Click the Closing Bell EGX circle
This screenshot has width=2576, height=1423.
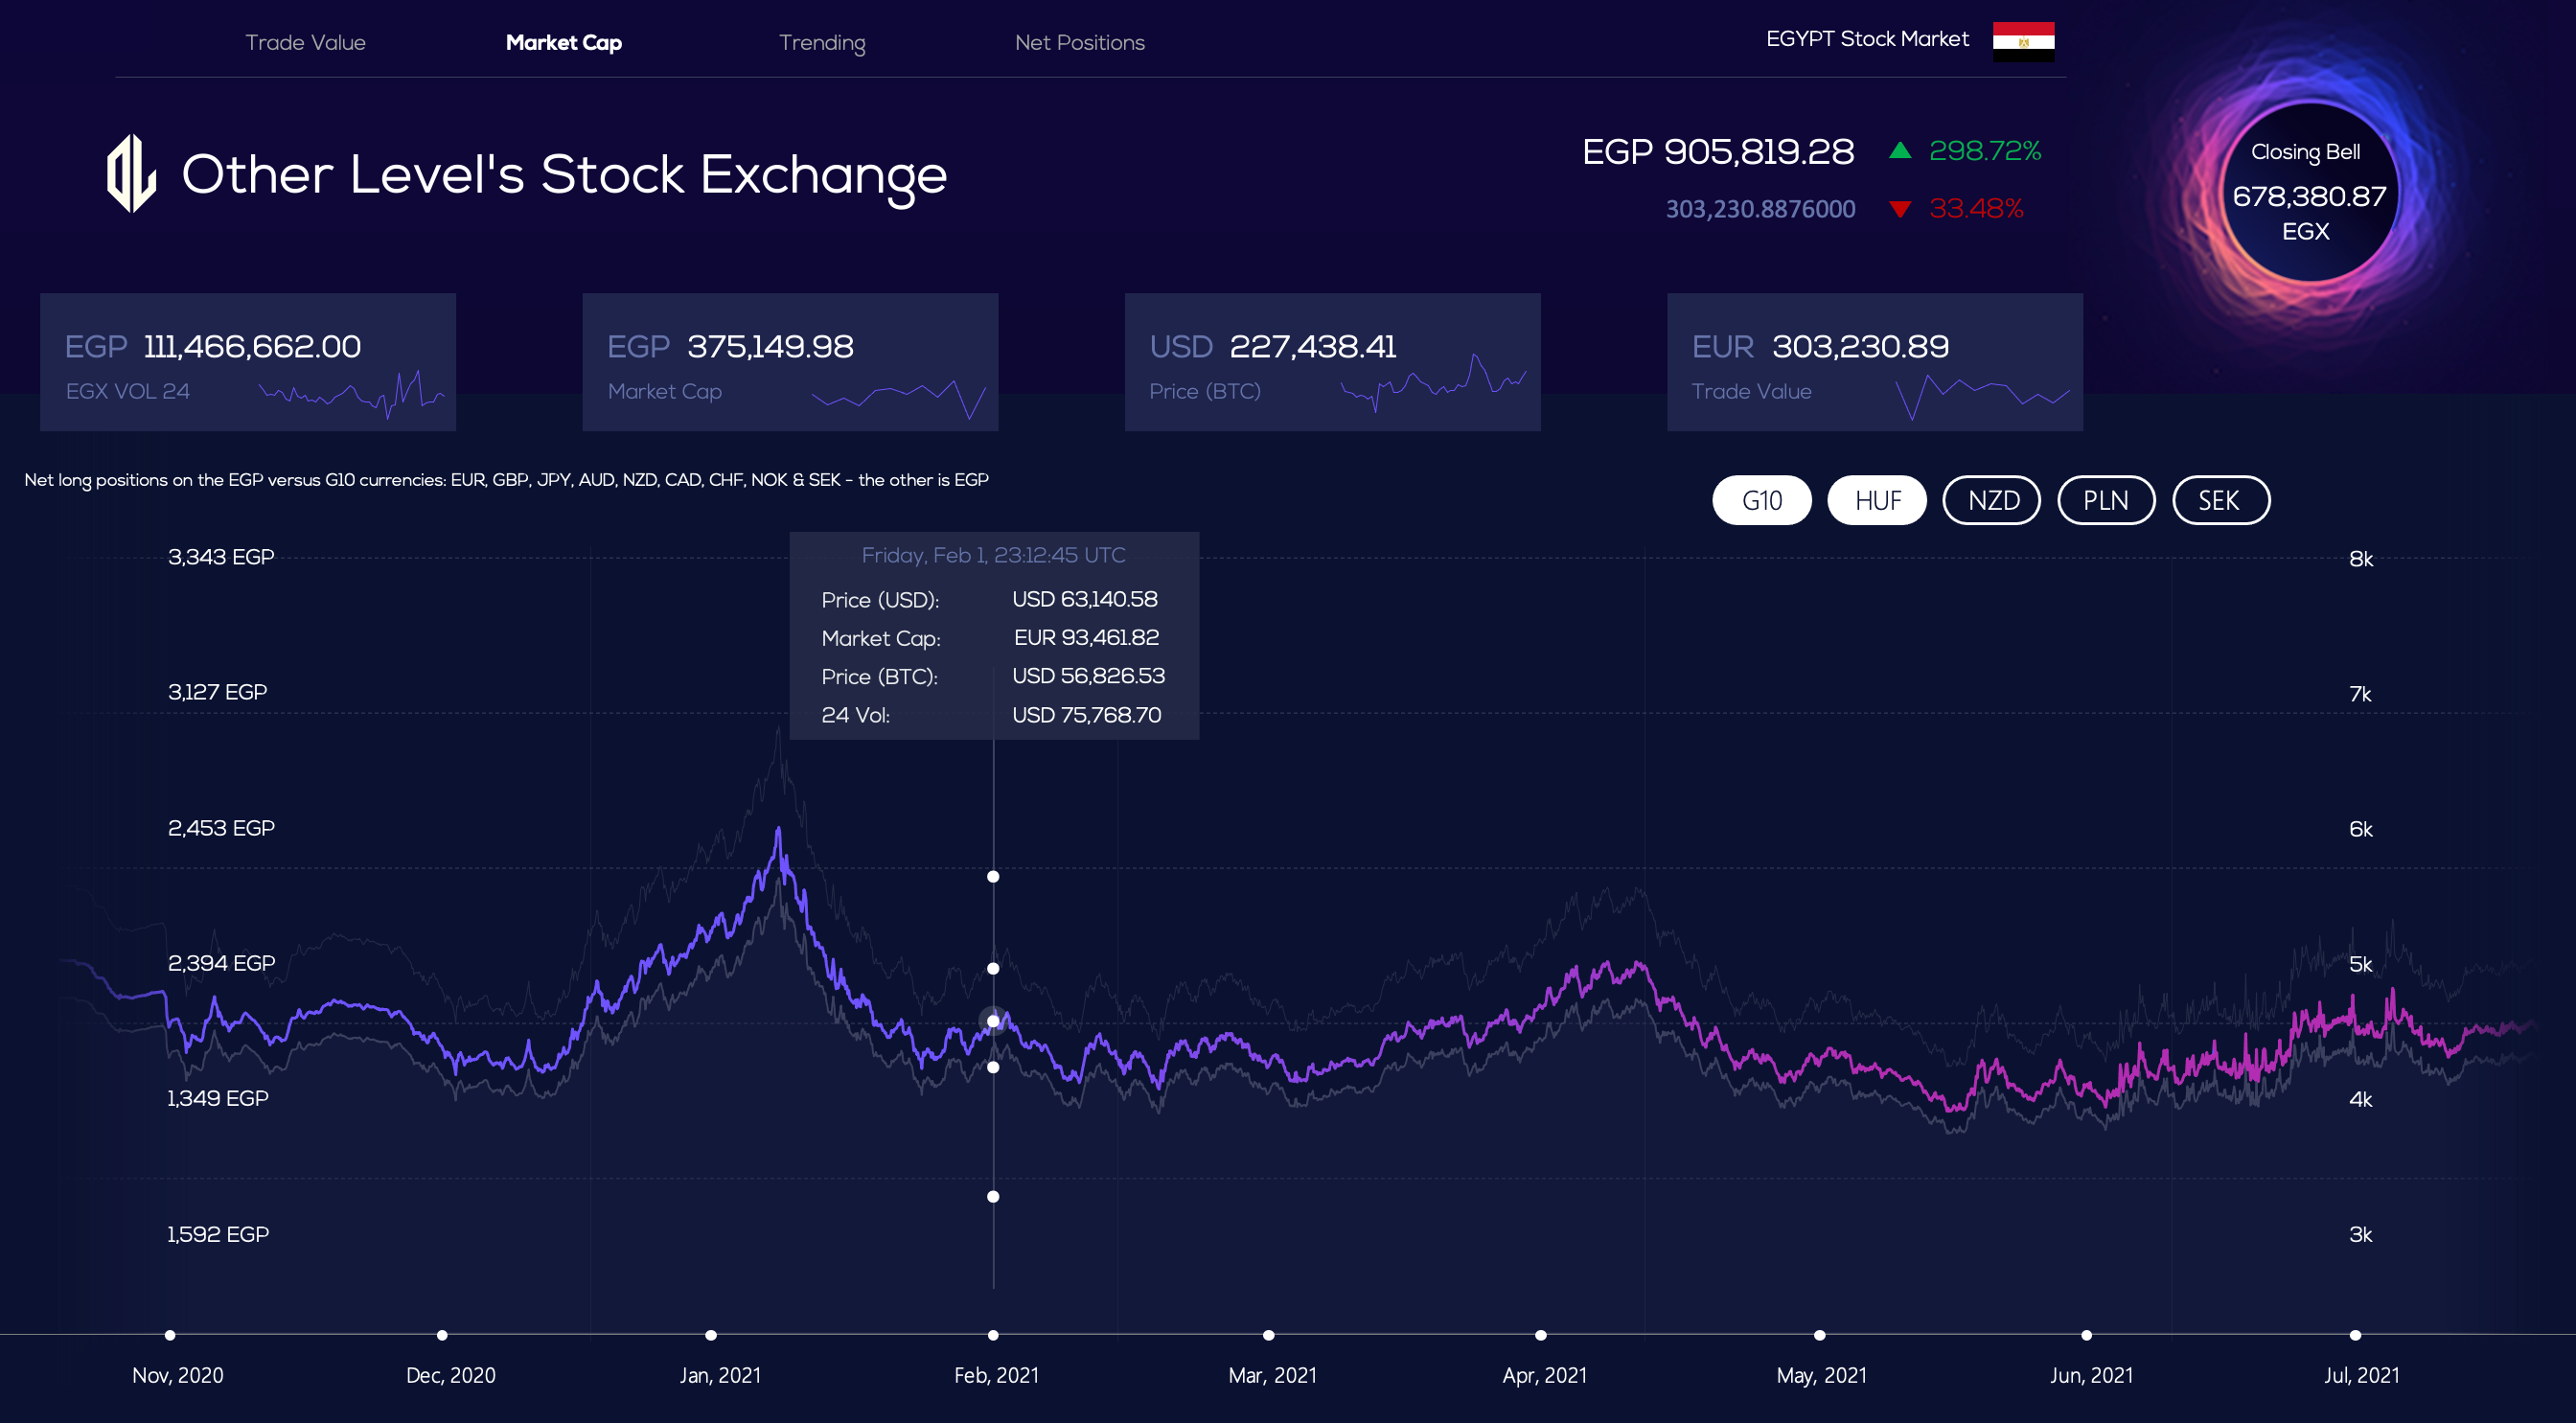[2308, 193]
